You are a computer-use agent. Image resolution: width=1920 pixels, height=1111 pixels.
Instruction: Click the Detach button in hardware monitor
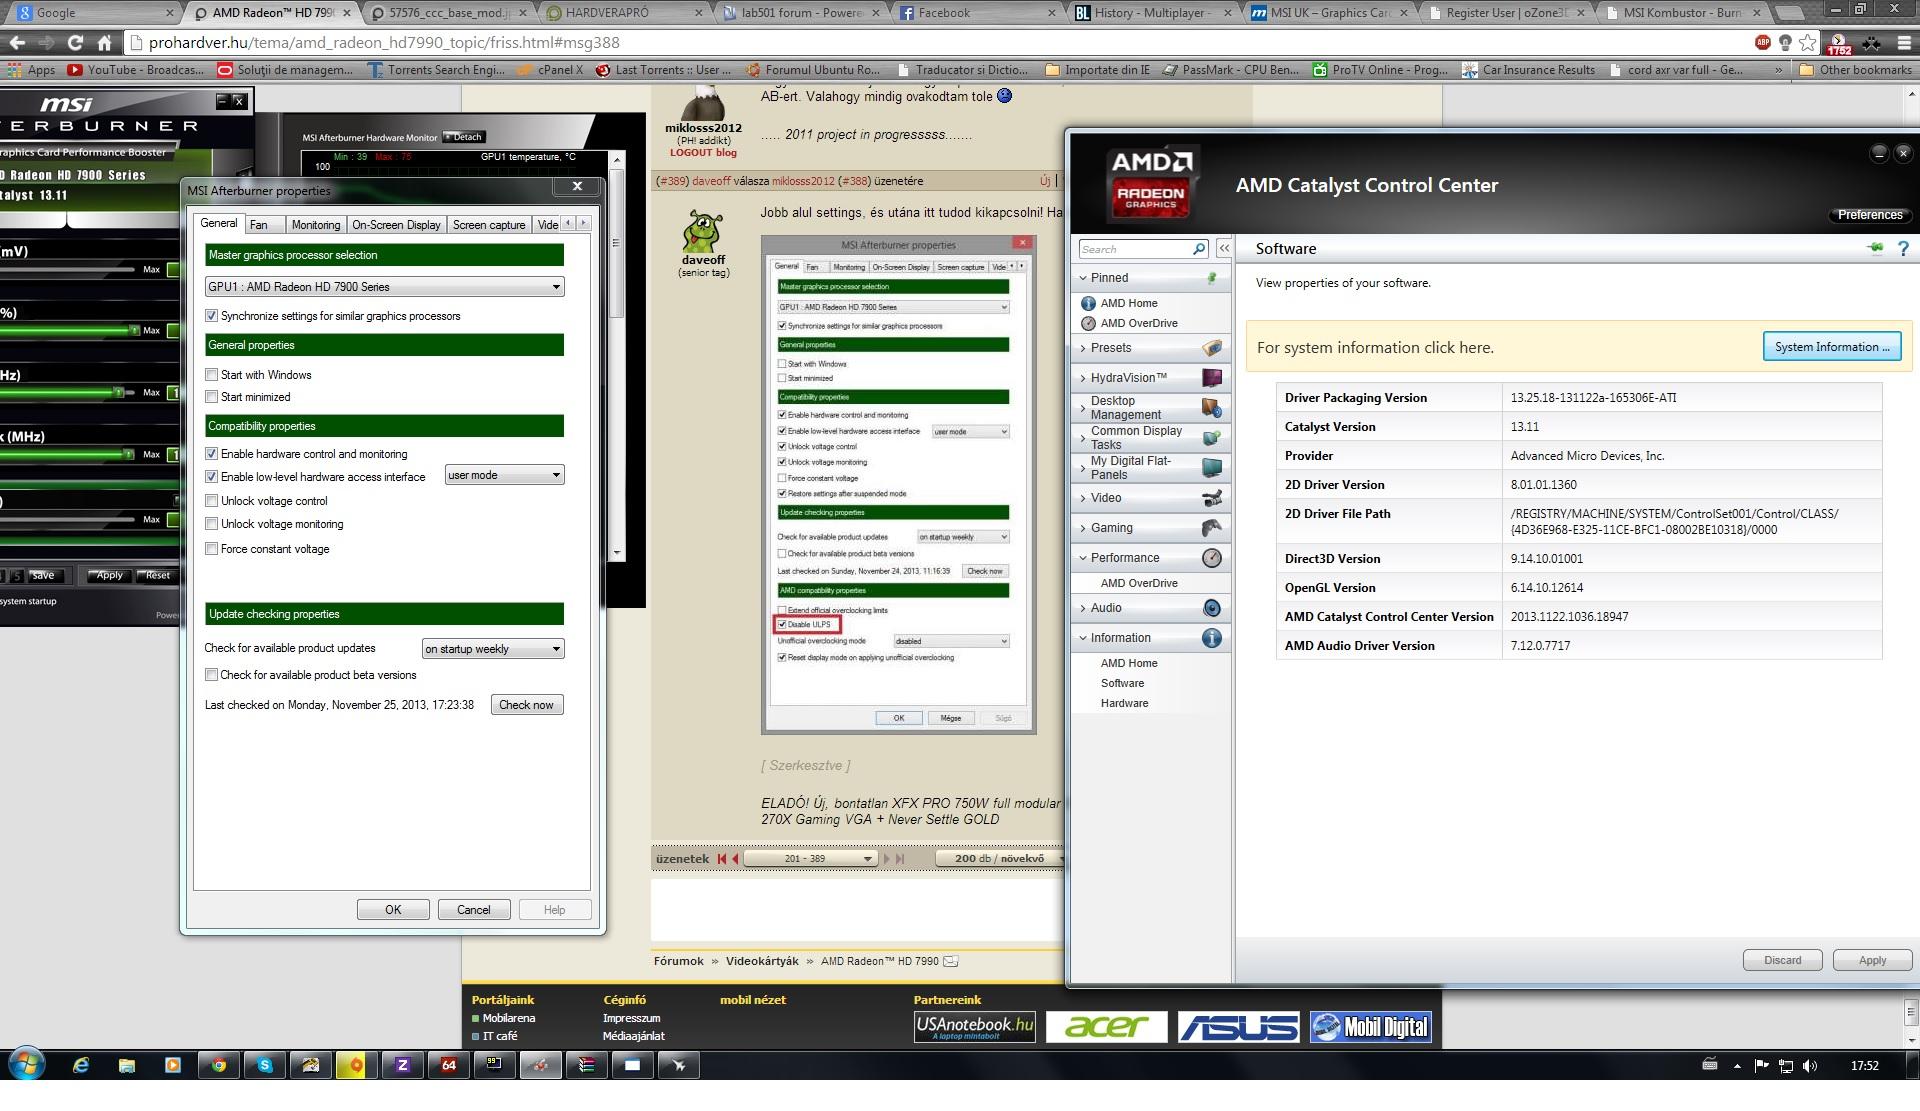[464, 137]
